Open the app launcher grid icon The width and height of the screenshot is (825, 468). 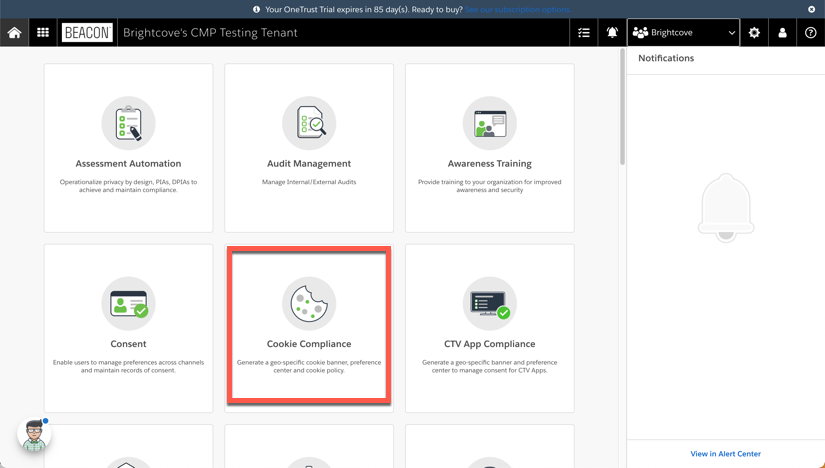(43, 33)
